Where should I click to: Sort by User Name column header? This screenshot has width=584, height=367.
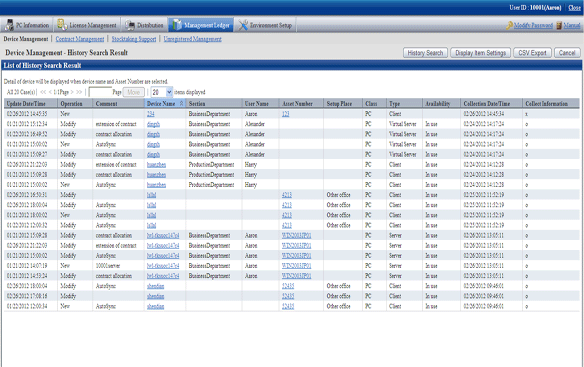[256, 104]
